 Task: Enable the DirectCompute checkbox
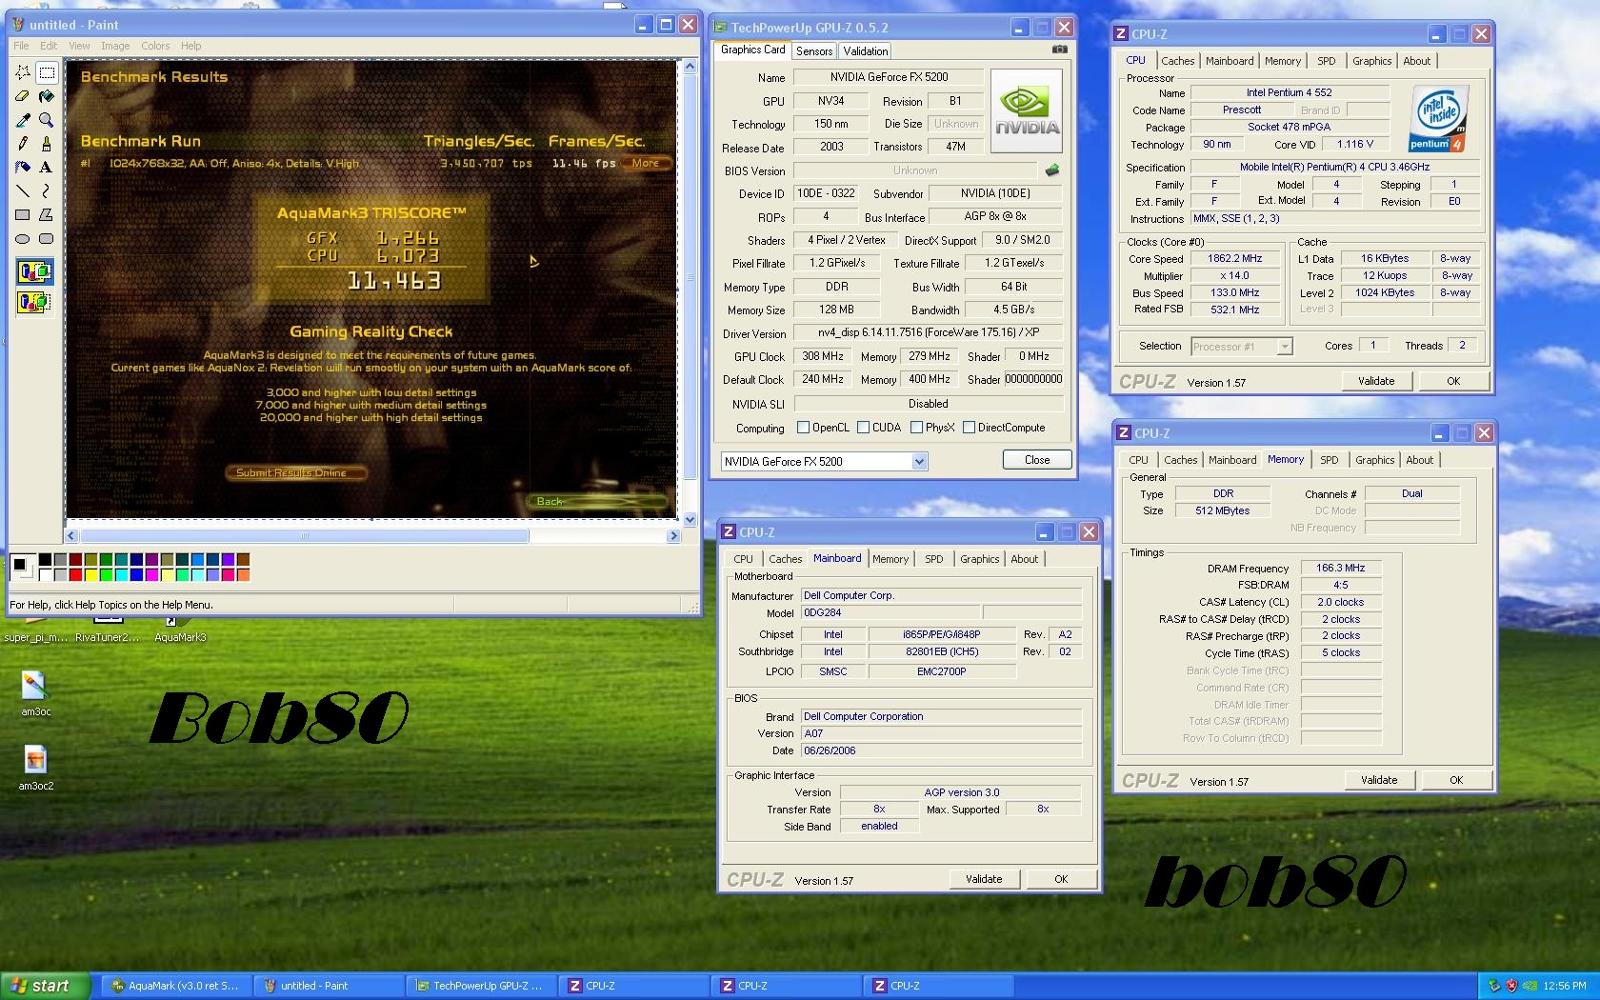coord(968,427)
